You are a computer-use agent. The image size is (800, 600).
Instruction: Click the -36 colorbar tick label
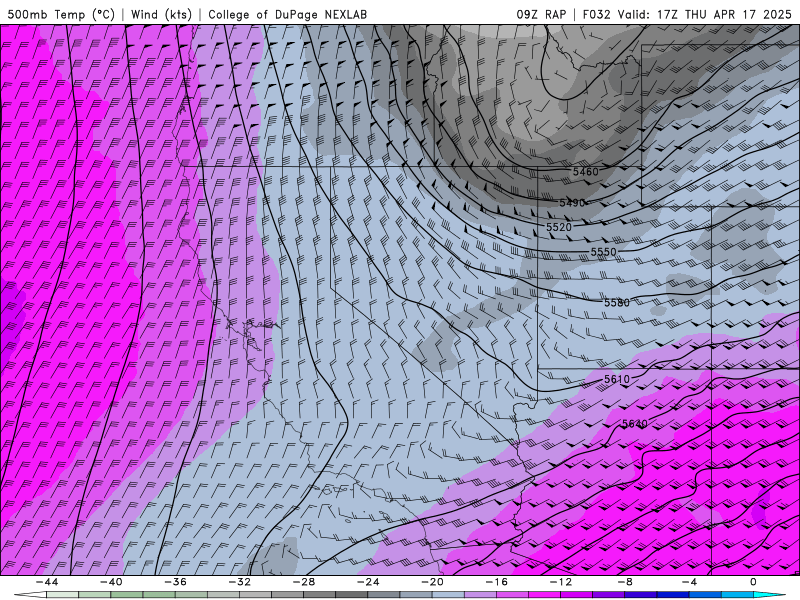pyautogui.click(x=176, y=582)
